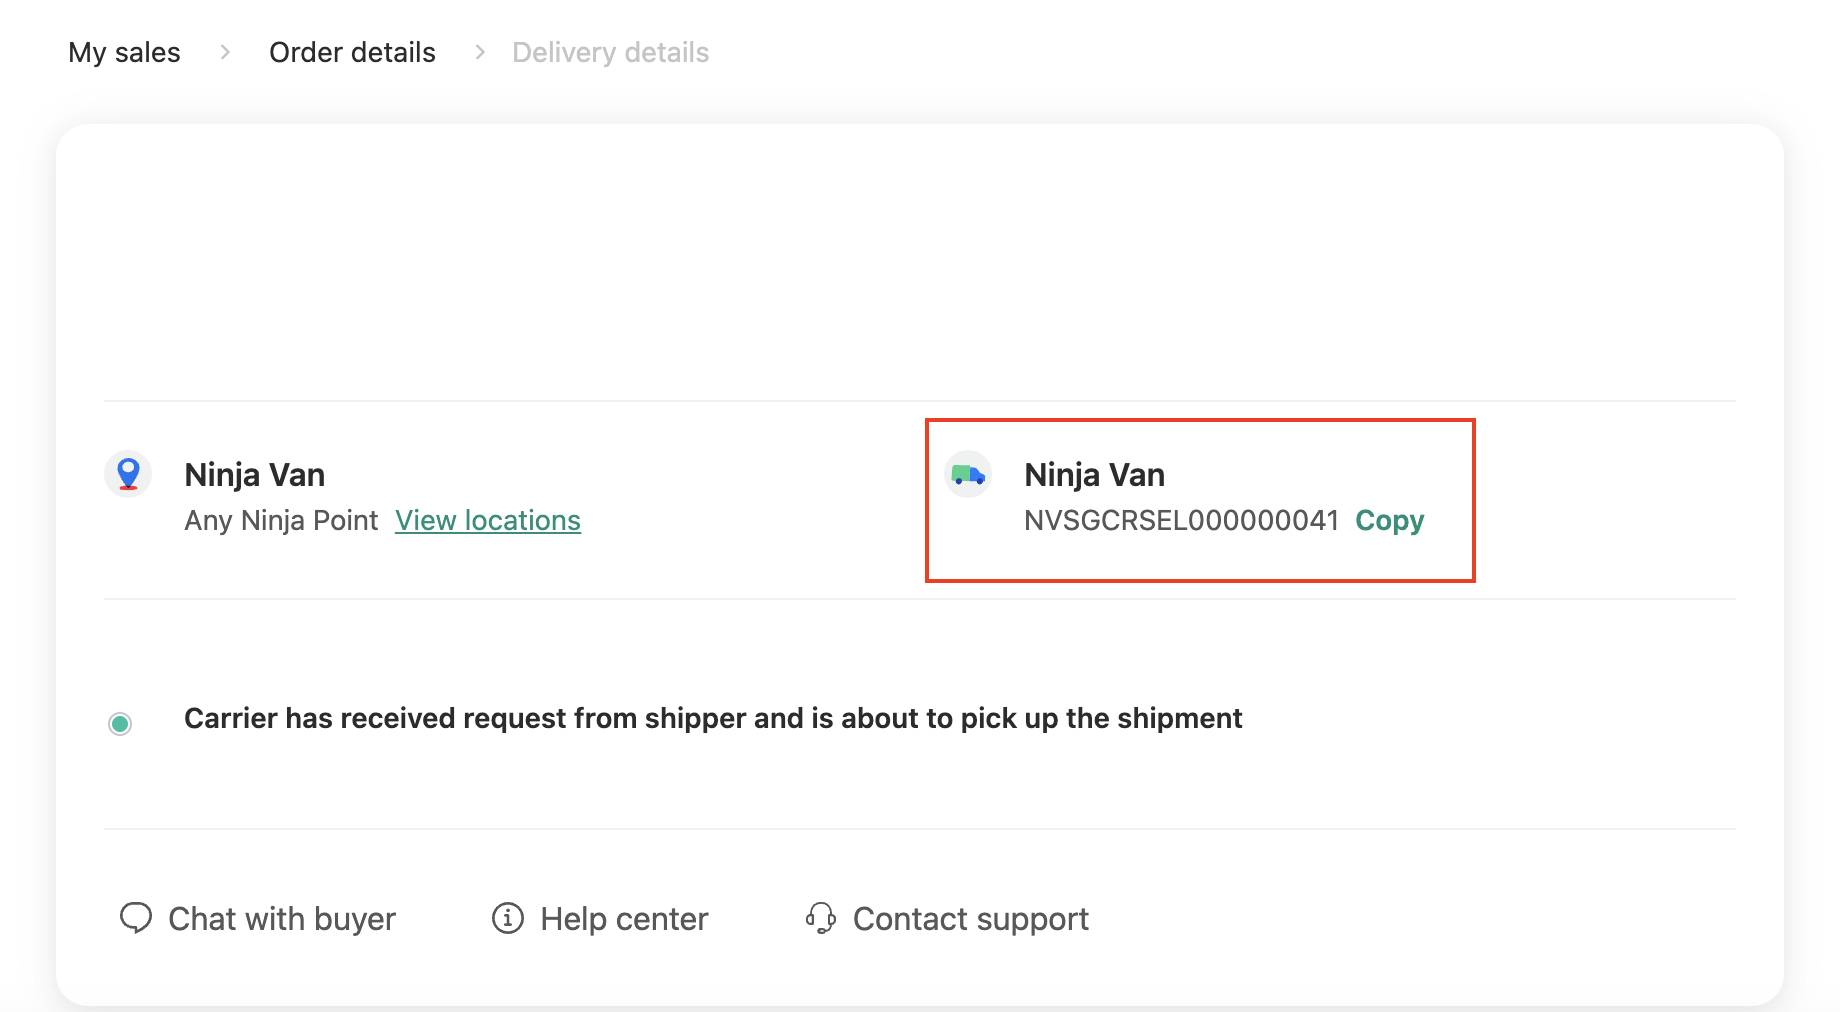Open View locations link
Screen dimensions: 1840x1012
(488, 520)
